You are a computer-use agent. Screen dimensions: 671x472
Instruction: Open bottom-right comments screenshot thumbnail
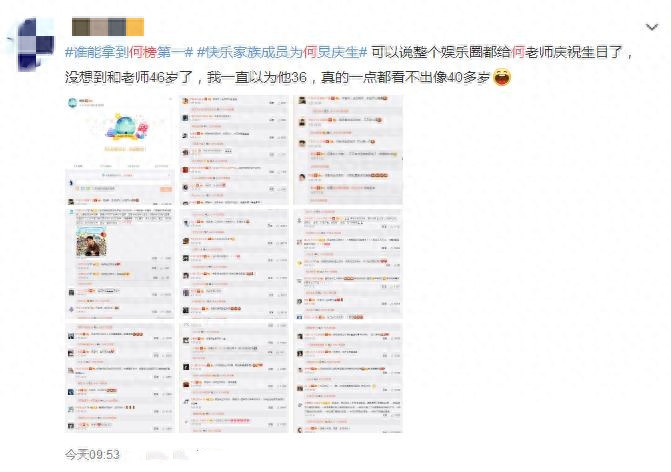coord(348,378)
